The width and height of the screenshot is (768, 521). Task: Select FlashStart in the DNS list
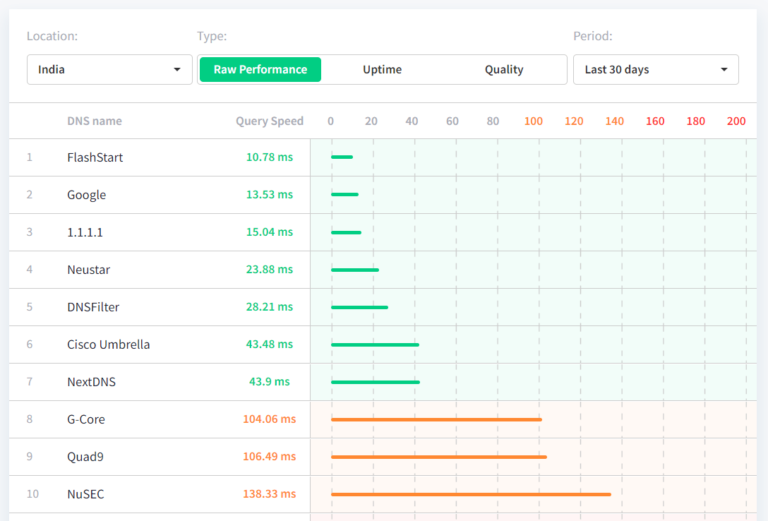[x=95, y=157]
